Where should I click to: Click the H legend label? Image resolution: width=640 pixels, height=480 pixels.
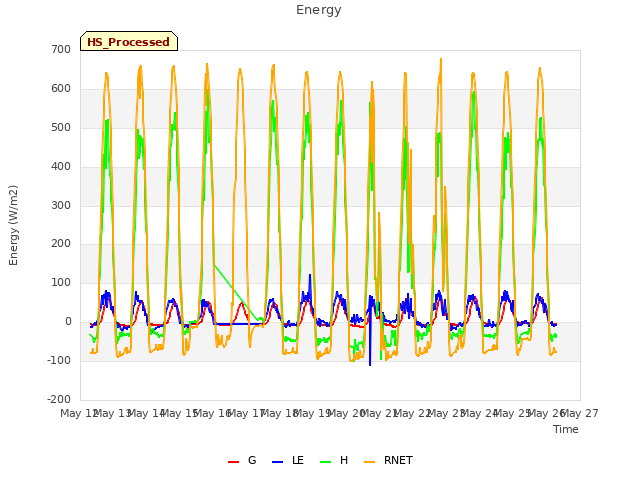pos(344,460)
